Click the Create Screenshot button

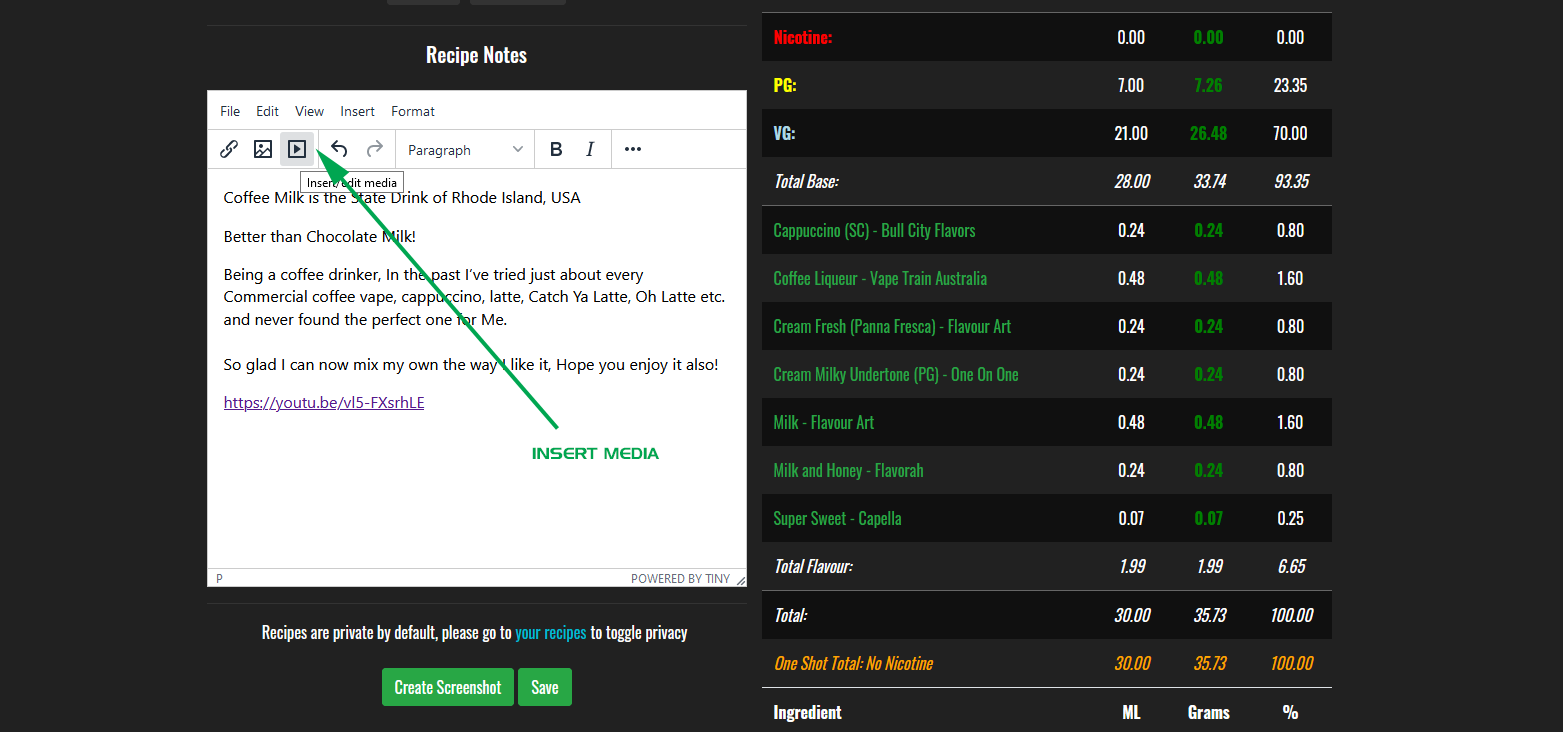pyautogui.click(x=448, y=687)
